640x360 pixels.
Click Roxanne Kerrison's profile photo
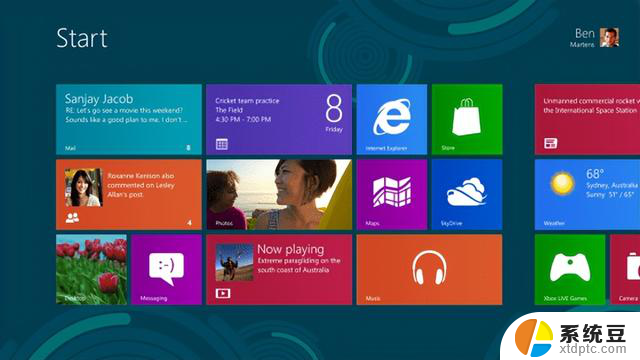[84, 187]
